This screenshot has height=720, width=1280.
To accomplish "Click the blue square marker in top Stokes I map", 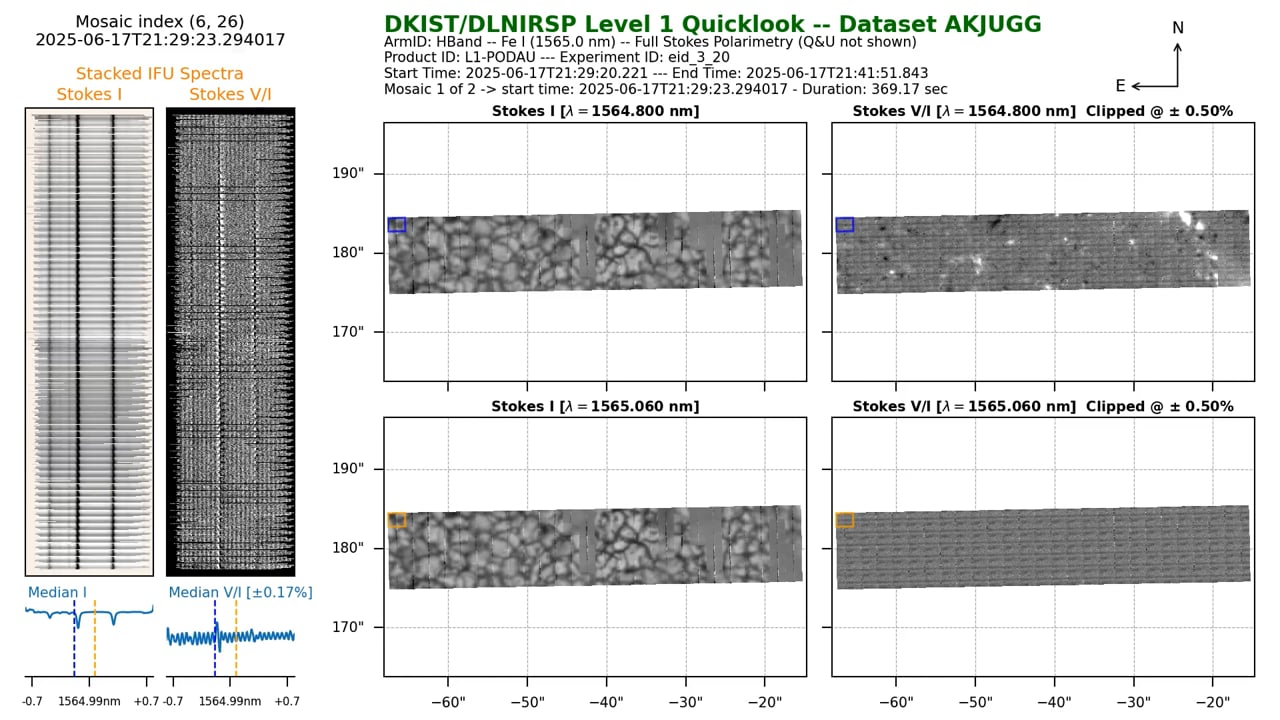I will [x=397, y=225].
